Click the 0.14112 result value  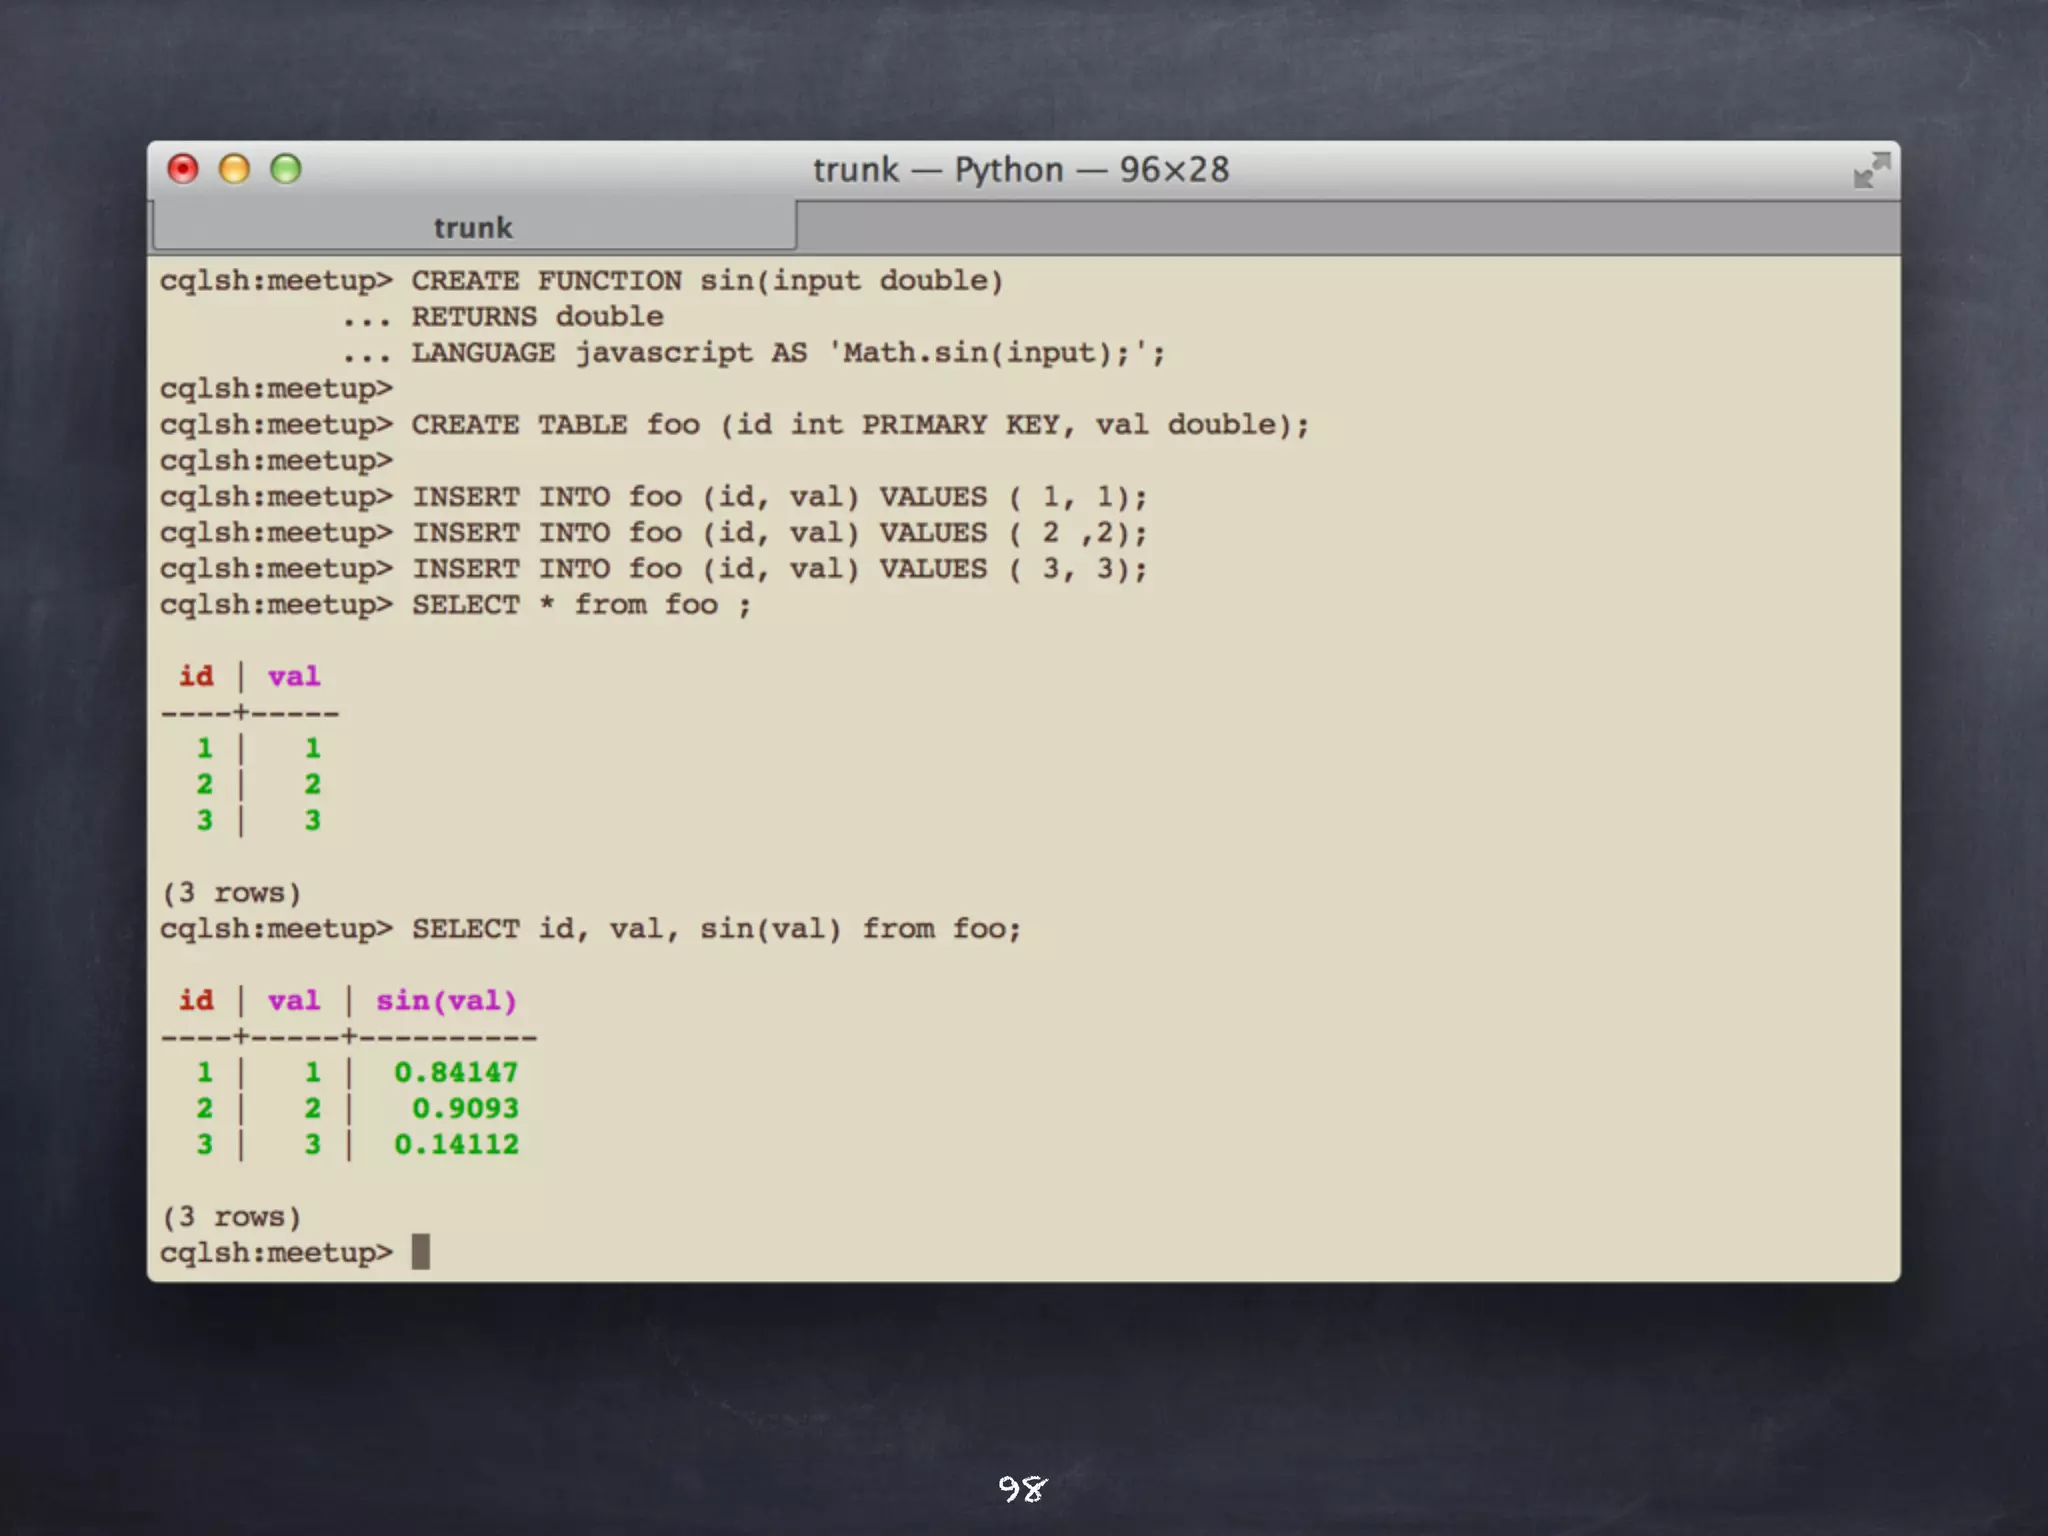coord(456,1145)
